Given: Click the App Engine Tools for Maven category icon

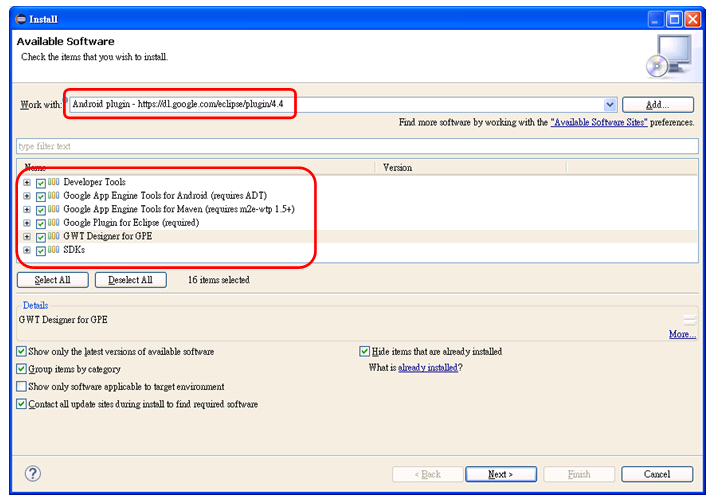Looking at the screenshot, I should pos(53,209).
